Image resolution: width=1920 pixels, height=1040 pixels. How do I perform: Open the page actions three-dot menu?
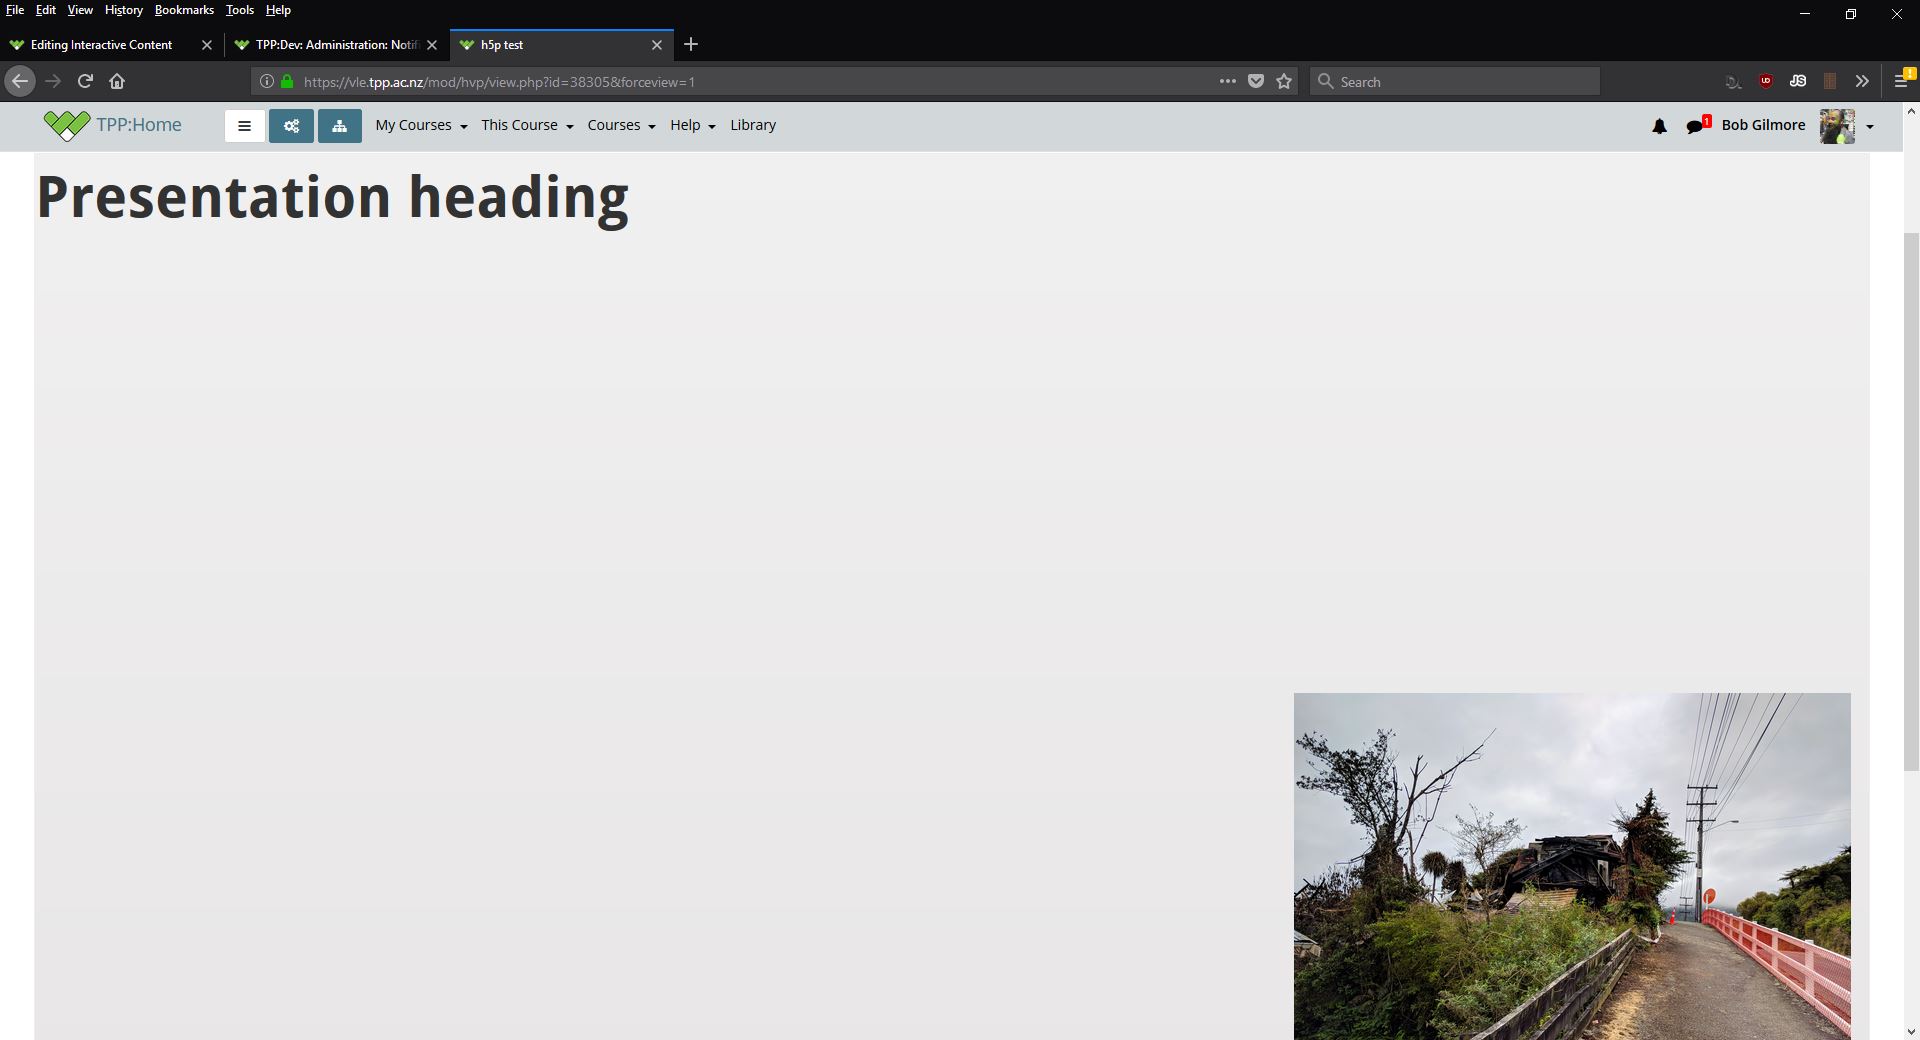coord(1228,81)
